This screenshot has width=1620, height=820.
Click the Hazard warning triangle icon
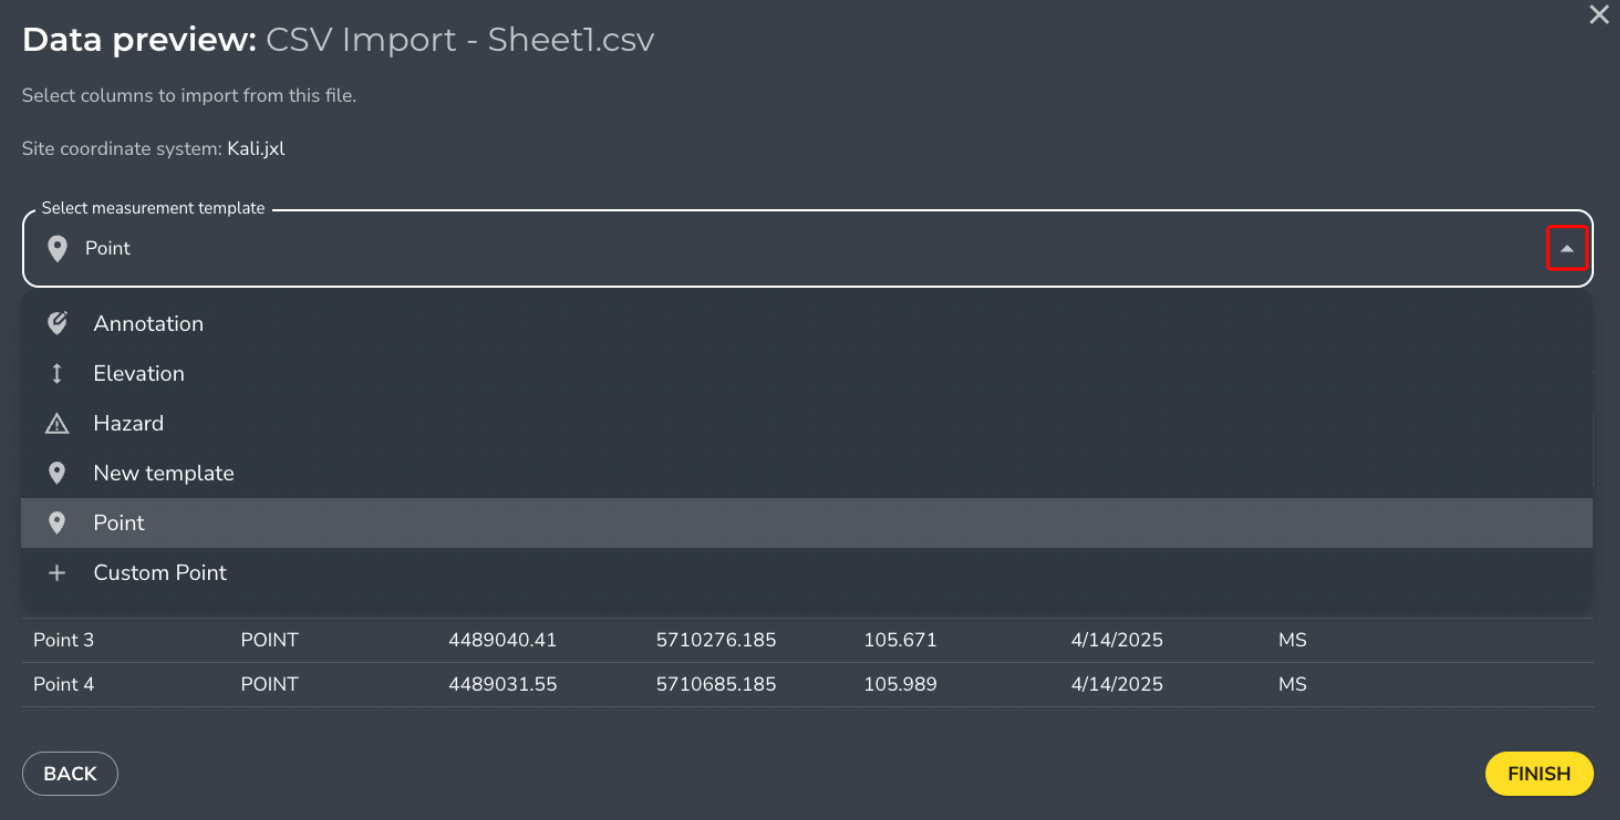[x=57, y=424]
